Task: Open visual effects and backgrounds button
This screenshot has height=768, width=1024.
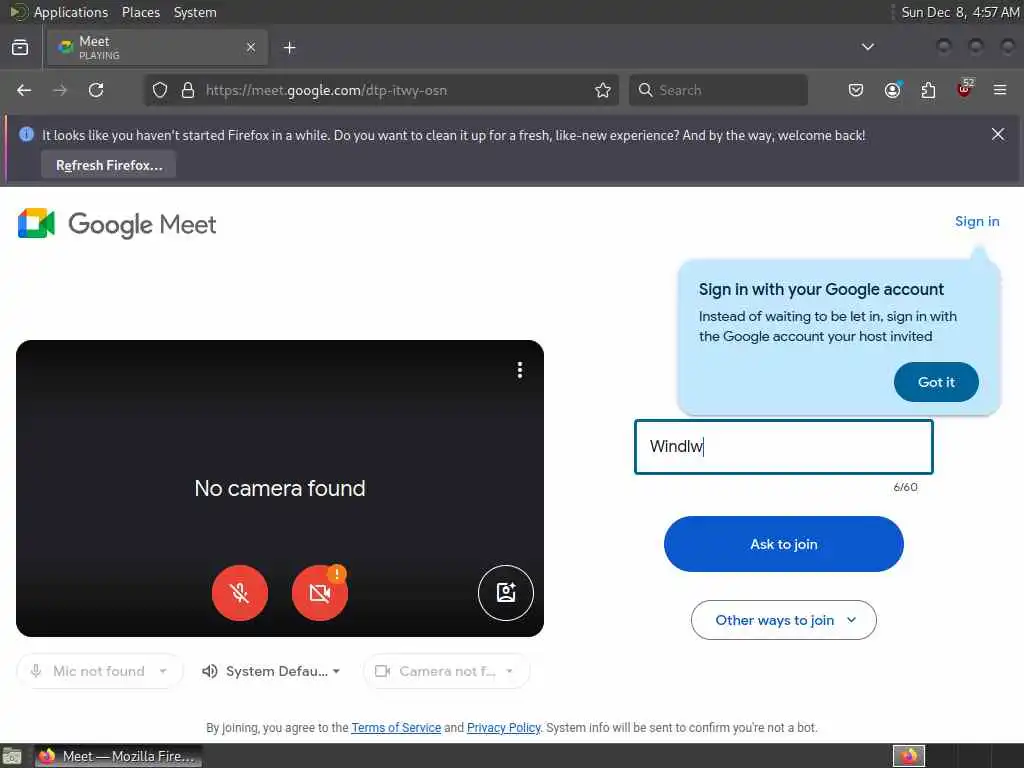Action: tap(505, 592)
